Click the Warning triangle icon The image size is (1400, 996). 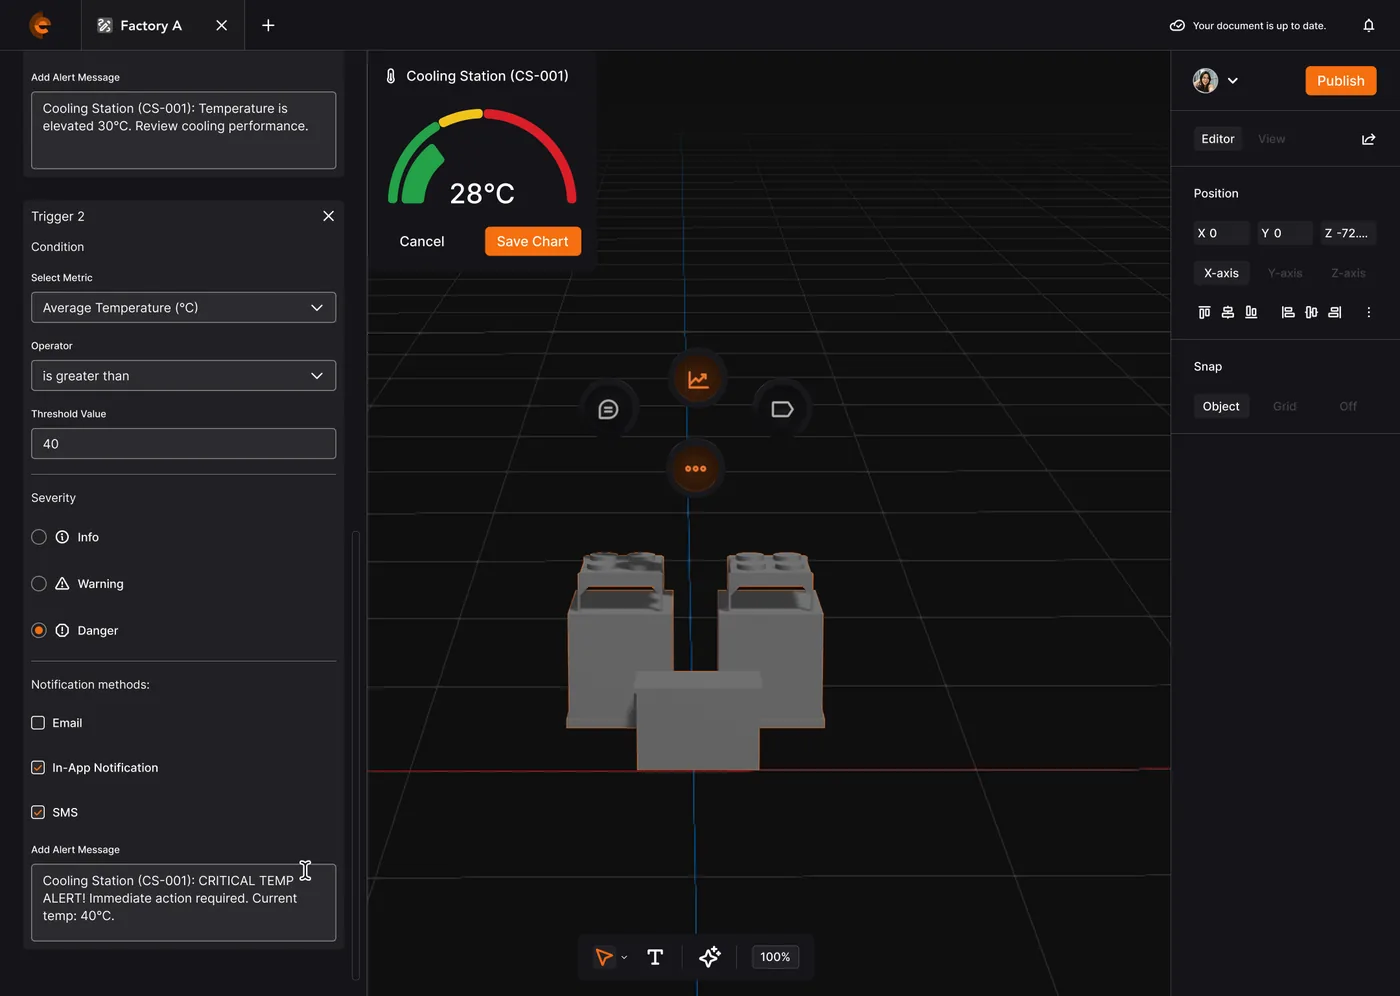coord(62,584)
